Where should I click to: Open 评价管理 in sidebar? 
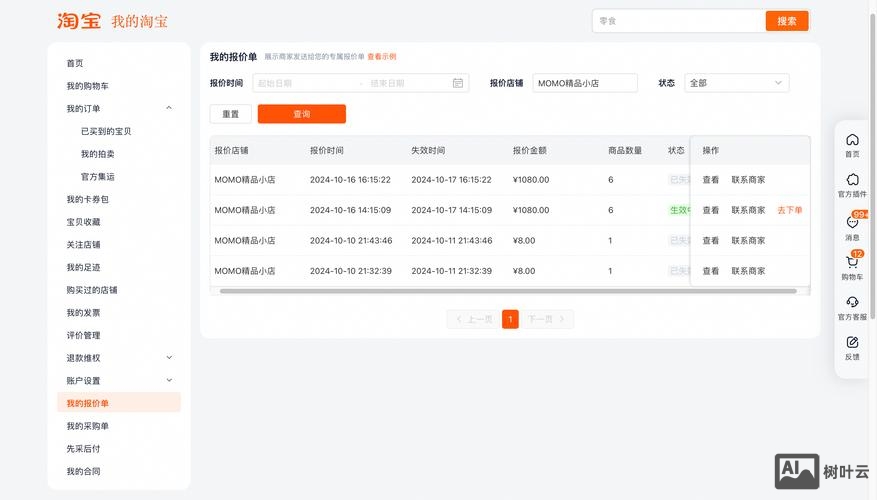pos(83,335)
